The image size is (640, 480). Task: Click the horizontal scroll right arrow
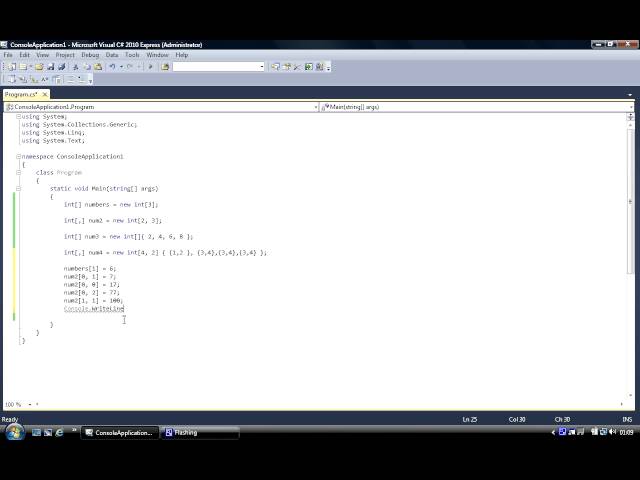click(622, 404)
